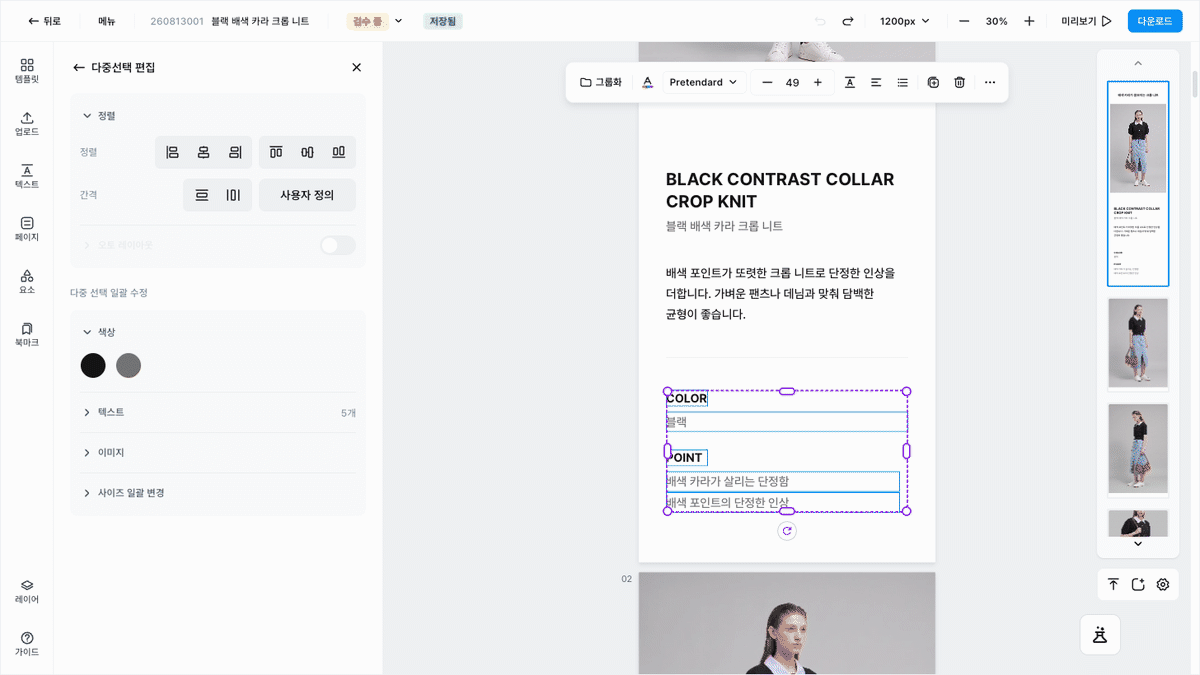The height and width of the screenshot is (675, 1200).
Task: Open the 페이지 page sidebar panel
Action: (27, 229)
